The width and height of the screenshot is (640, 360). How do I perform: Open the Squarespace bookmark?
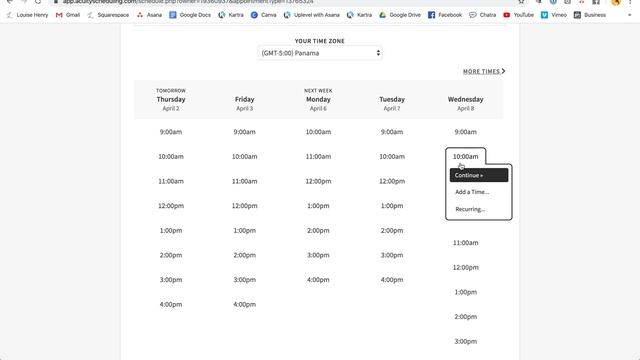coord(108,15)
